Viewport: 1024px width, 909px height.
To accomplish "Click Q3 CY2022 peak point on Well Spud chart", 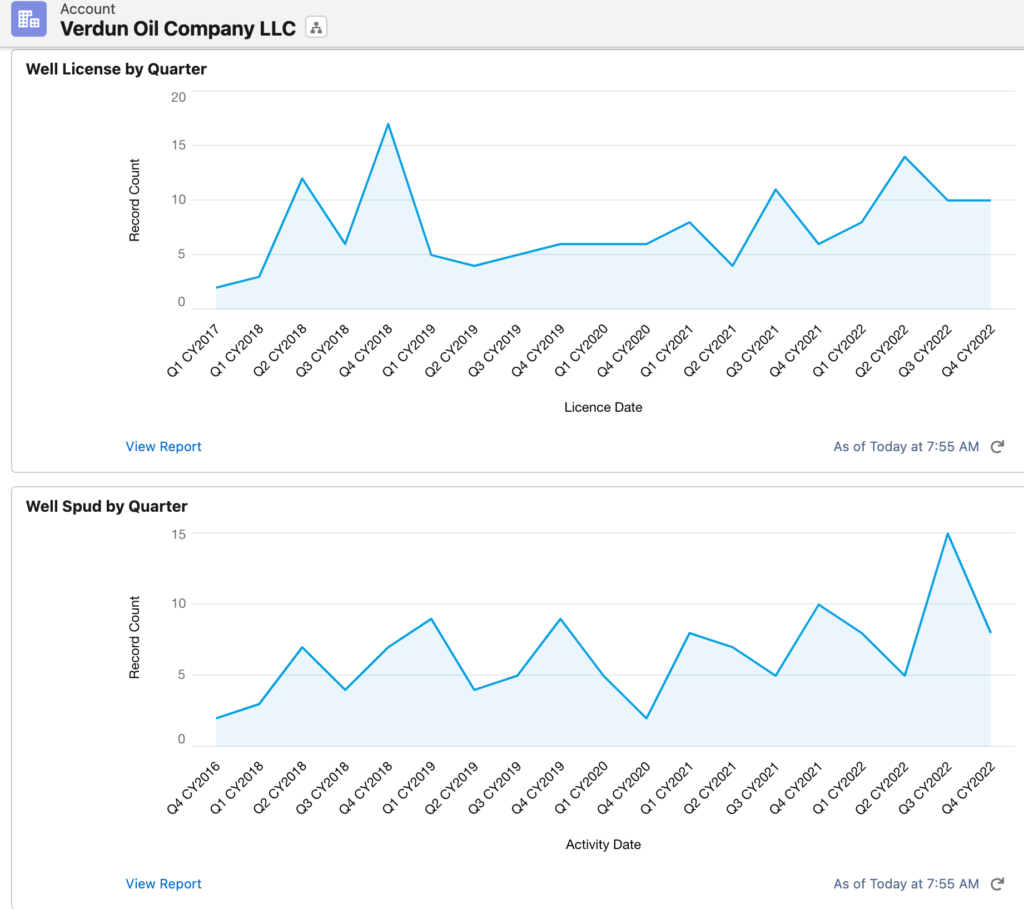I will pyautogui.click(x=947, y=533).
